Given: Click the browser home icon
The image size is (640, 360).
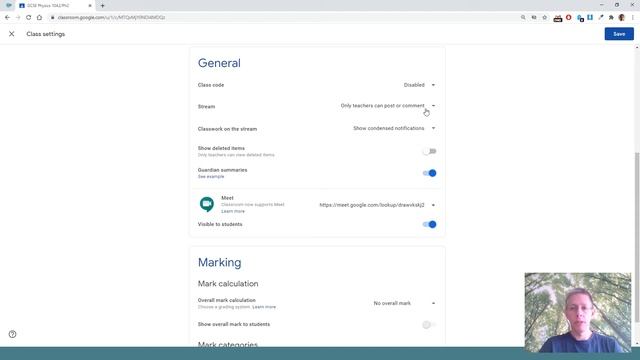Looking at the screenshot, I should click(39, 18).
